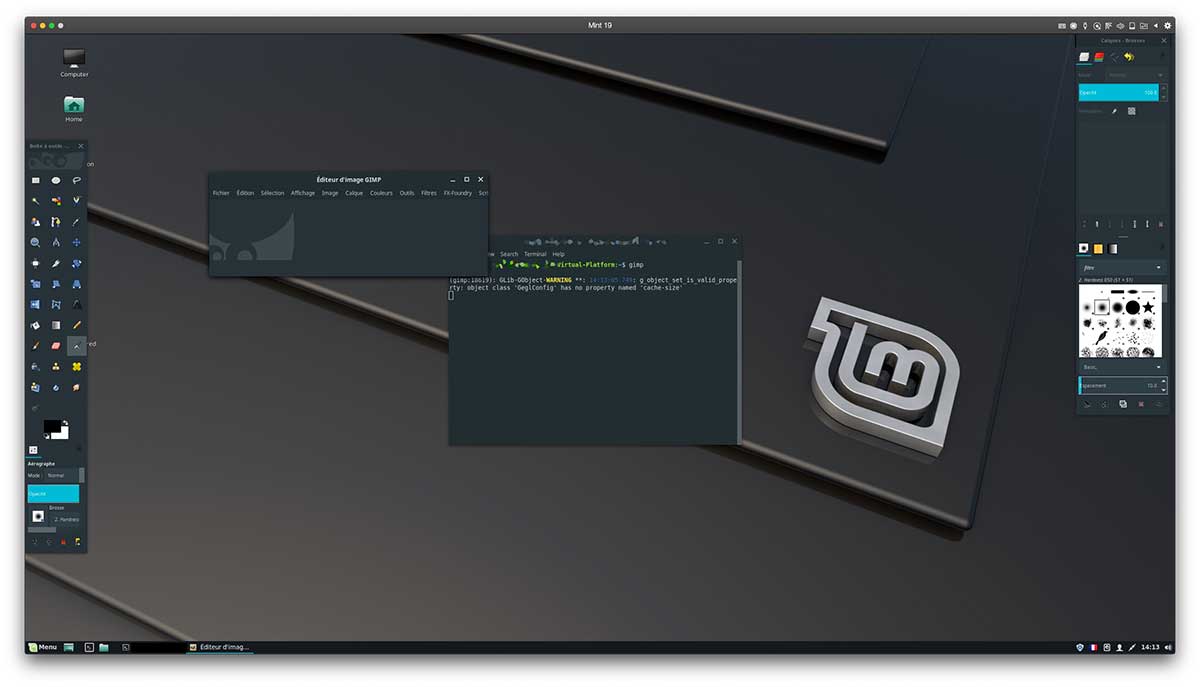This screenshot has height=687, width=1200.
Task: Choose the Free Select lasso tool
Action: pos(77,180)
